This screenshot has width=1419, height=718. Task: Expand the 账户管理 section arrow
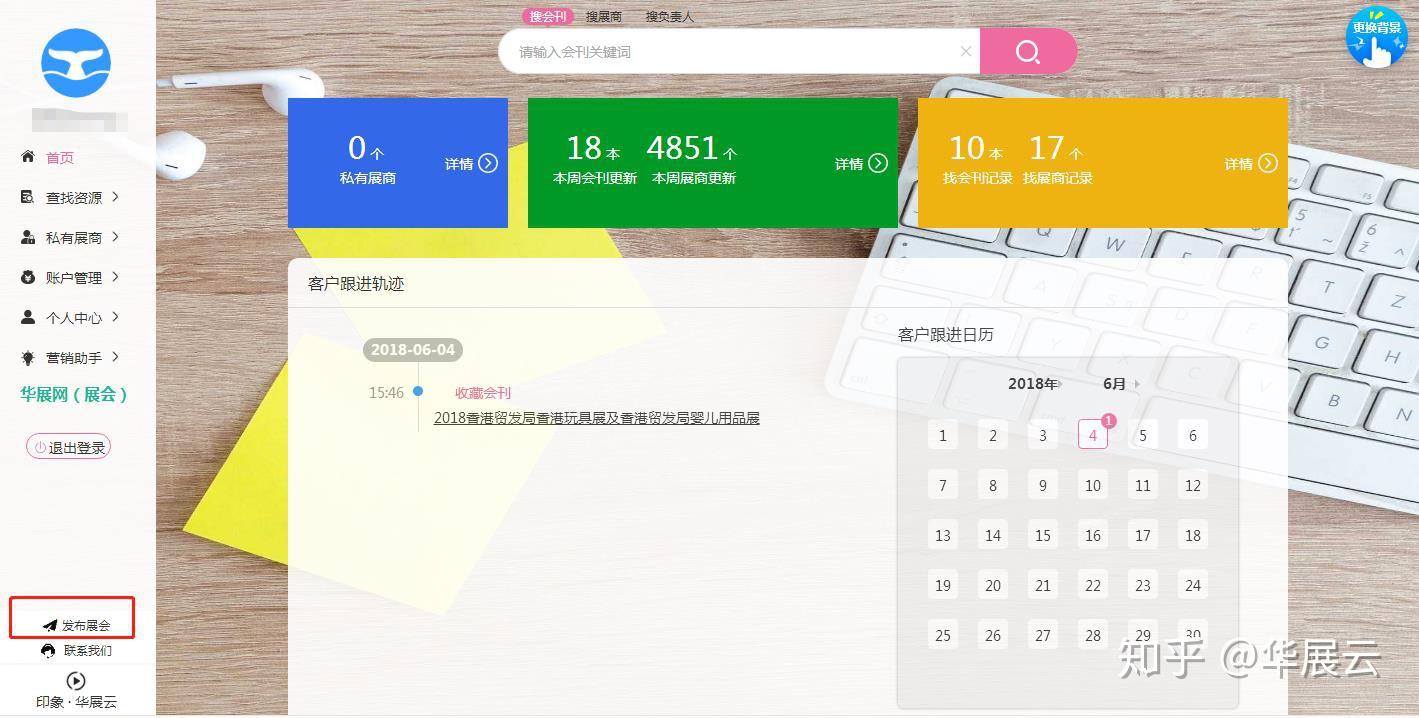(117, 277)
